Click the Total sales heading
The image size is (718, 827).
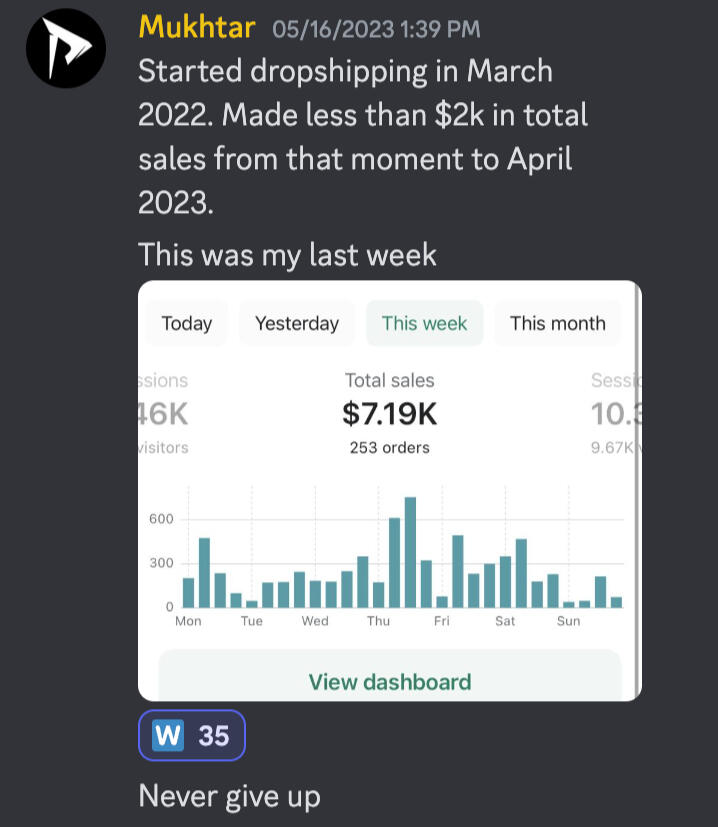[389, 380]
